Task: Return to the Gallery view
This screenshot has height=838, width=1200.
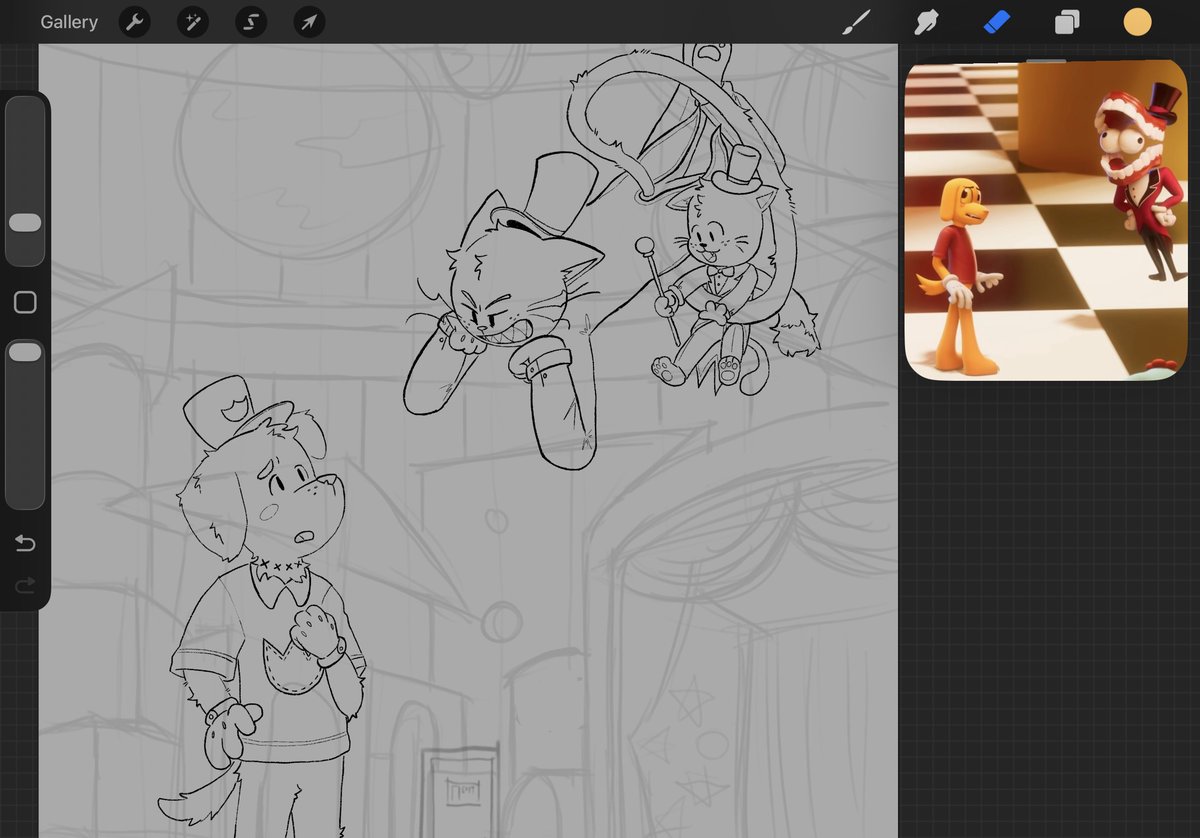Action: pos(69,22)
